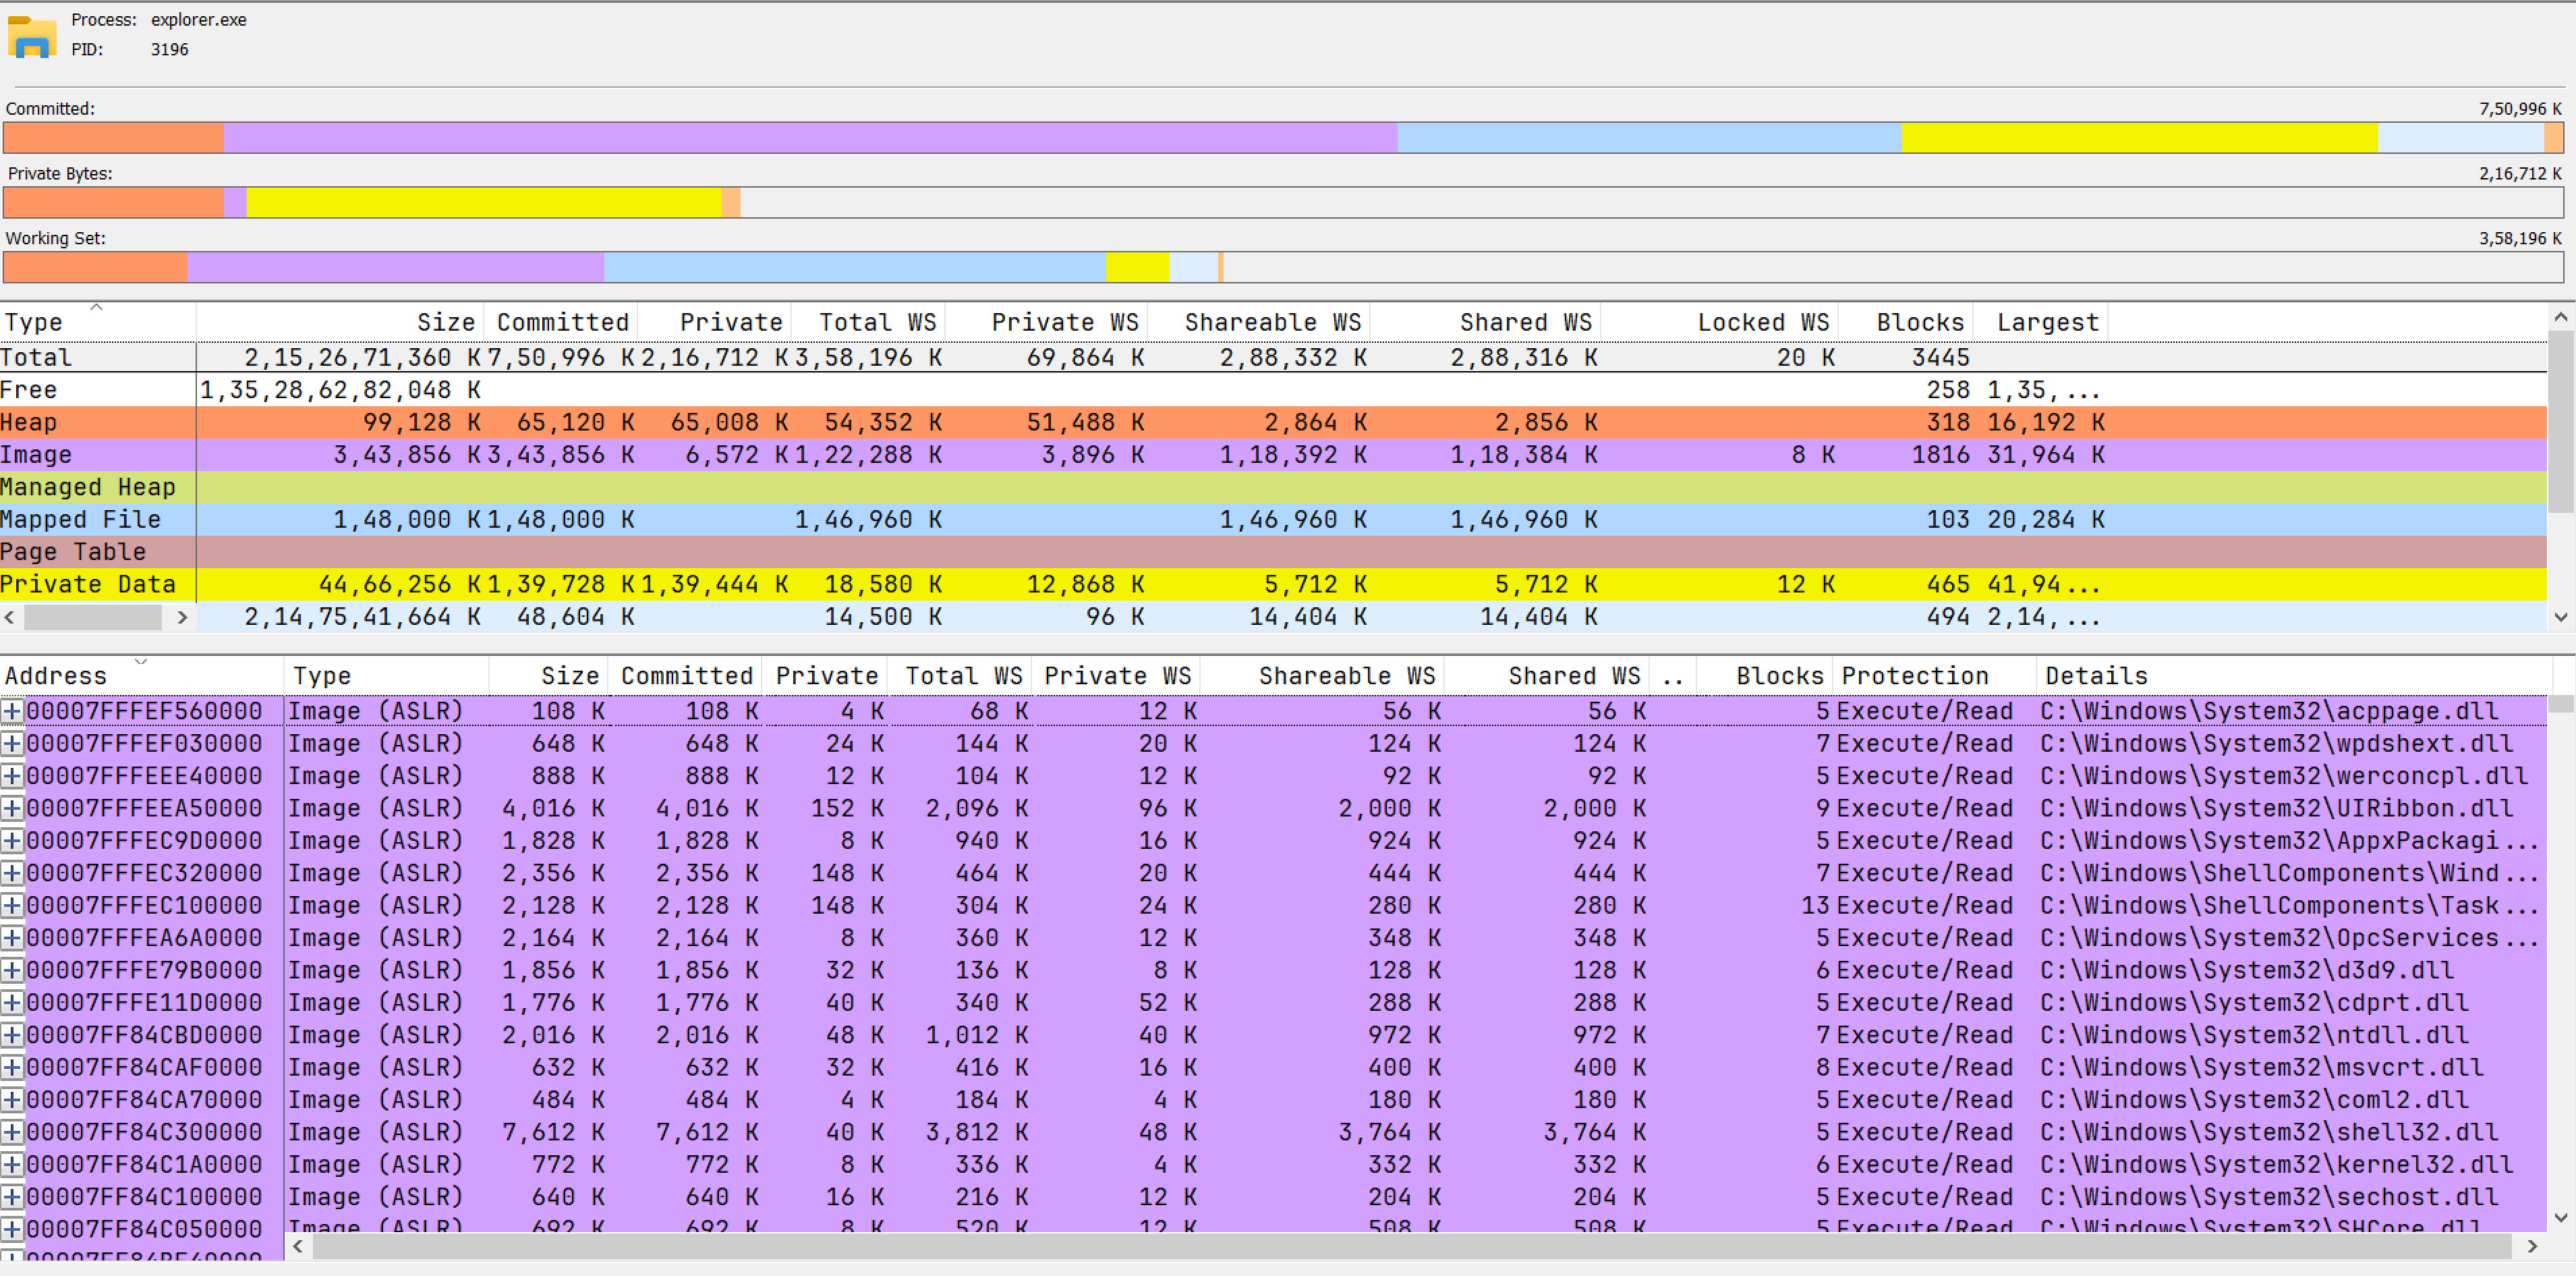Sort summary table by Committed column

pyautogui.click(x=562, y=322)
